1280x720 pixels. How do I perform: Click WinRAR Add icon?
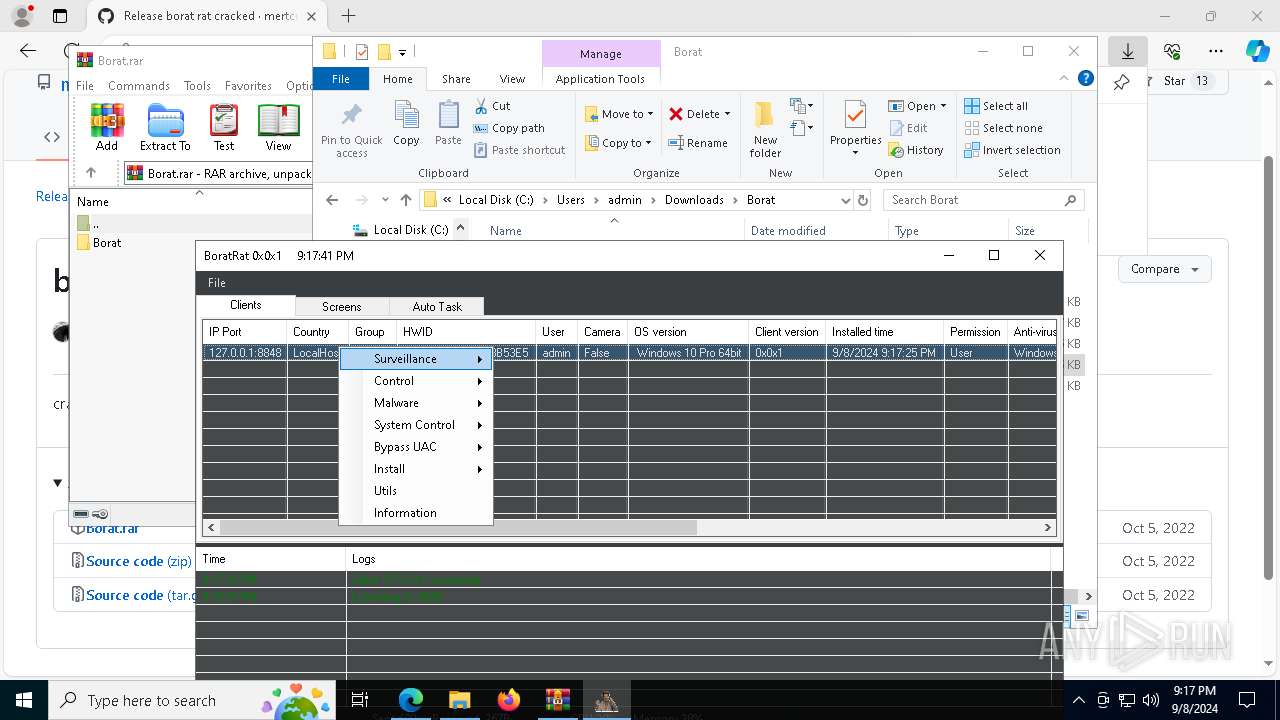[107, 127]
